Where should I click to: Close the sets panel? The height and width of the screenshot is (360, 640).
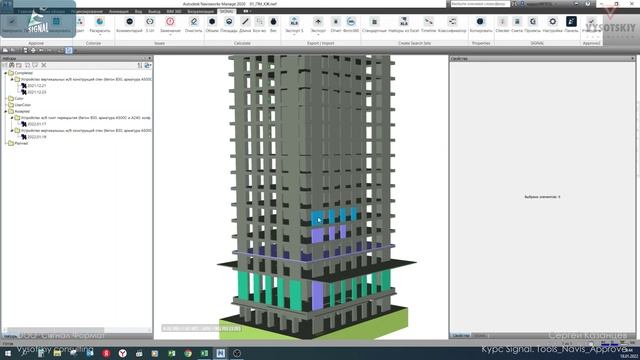tap(149, 59)
